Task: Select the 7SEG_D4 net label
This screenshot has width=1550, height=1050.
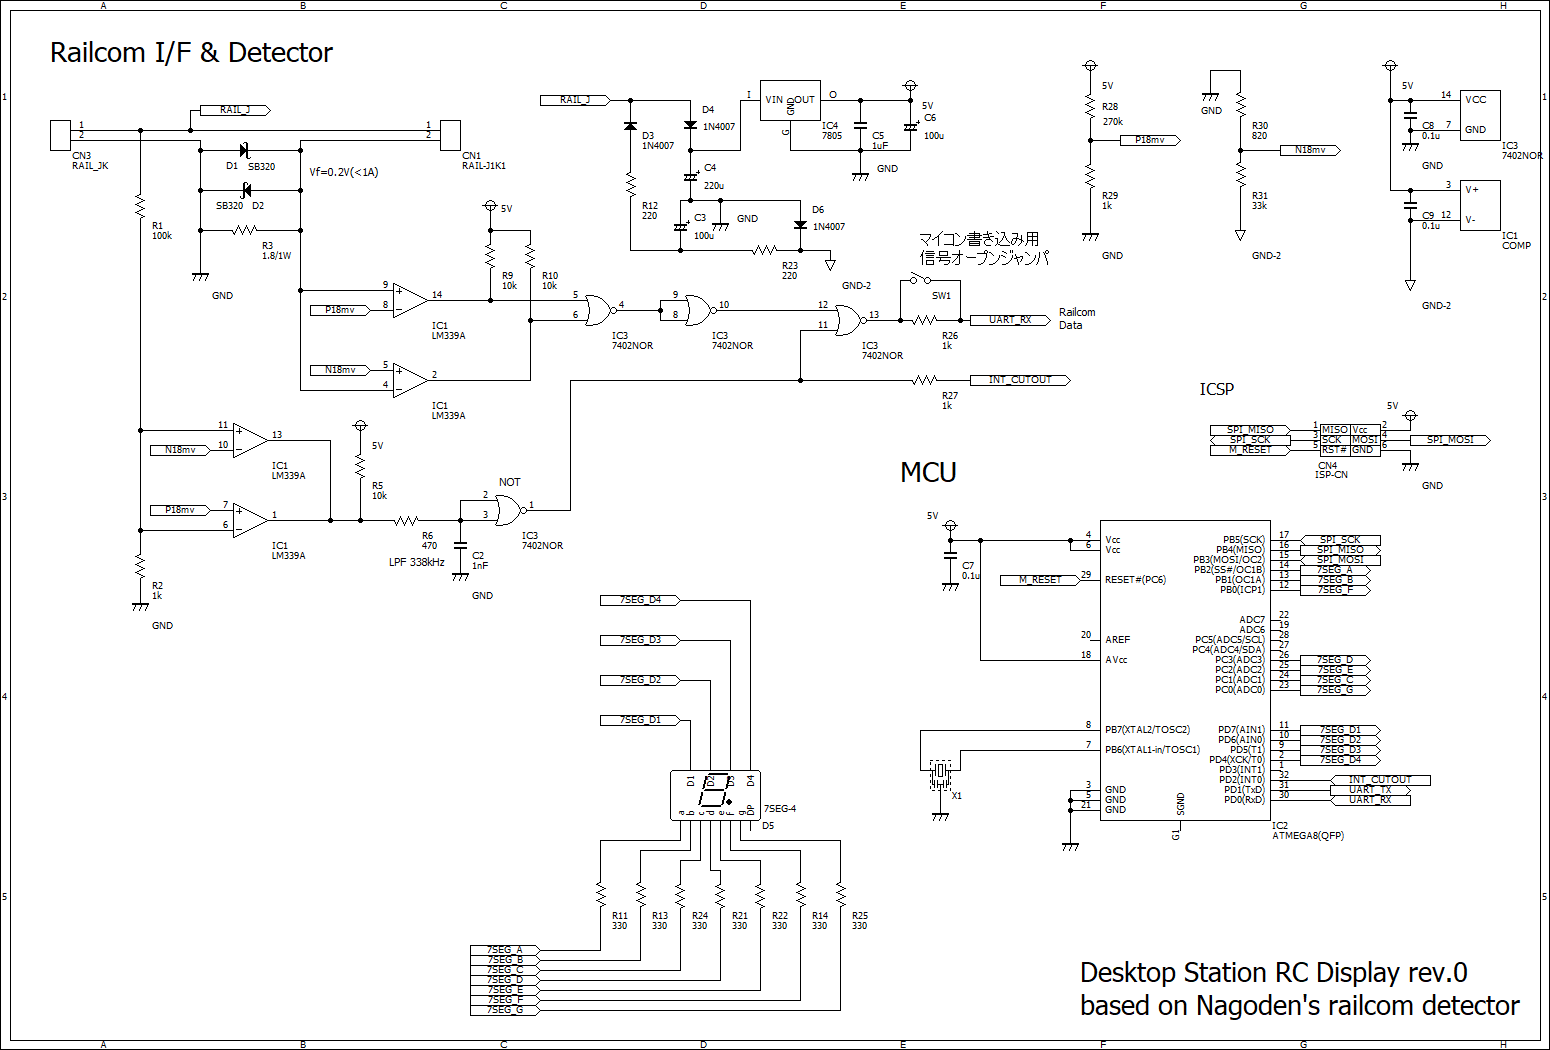Action: tap(640, 600)
